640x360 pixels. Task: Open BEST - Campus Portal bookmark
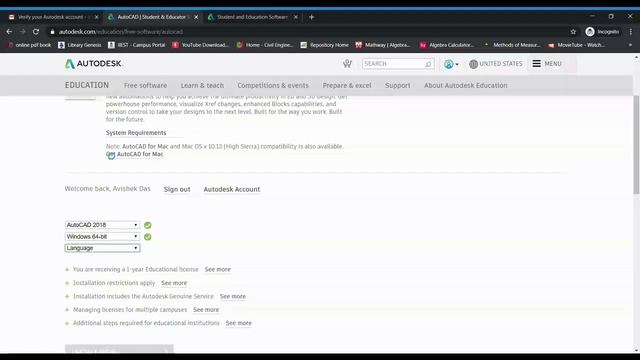click(137, 45)
